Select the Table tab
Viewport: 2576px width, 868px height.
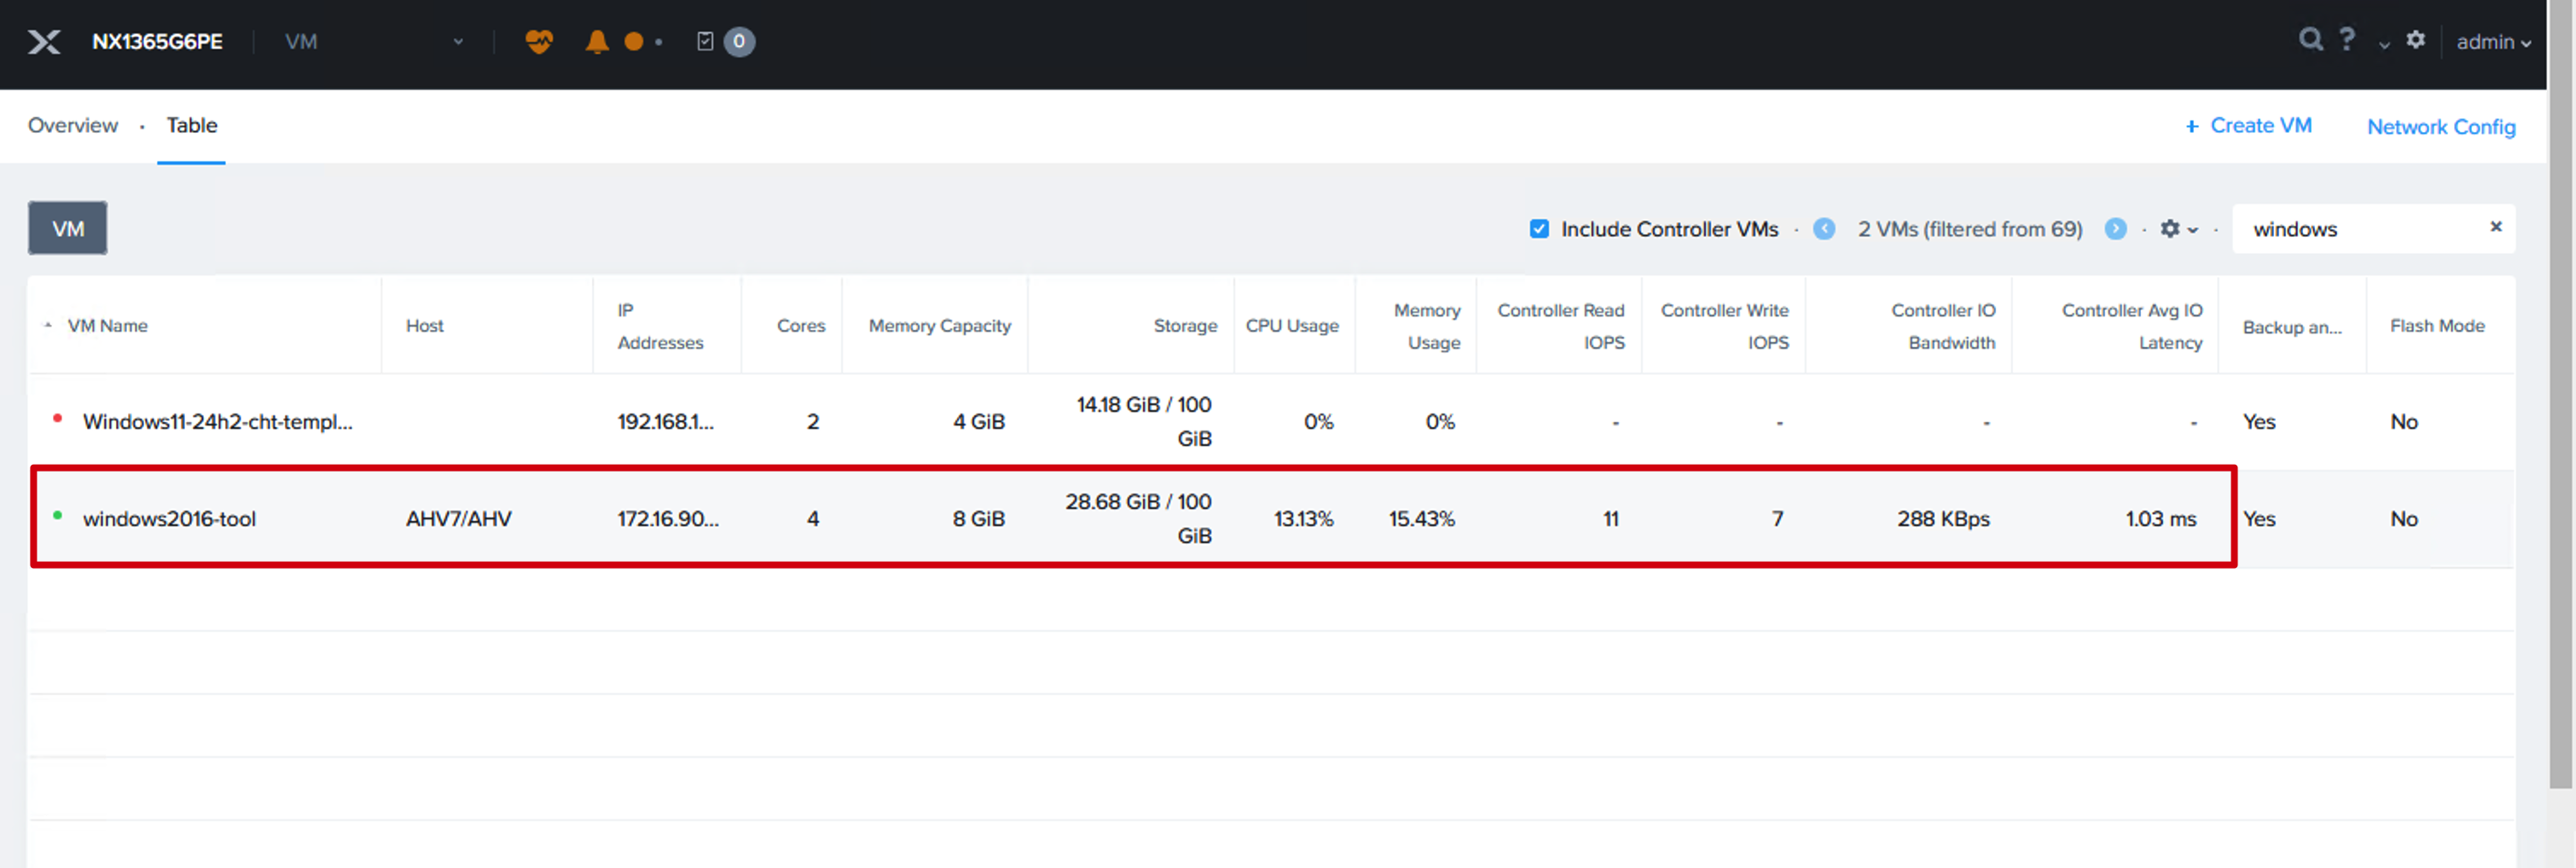pos(192,125)
